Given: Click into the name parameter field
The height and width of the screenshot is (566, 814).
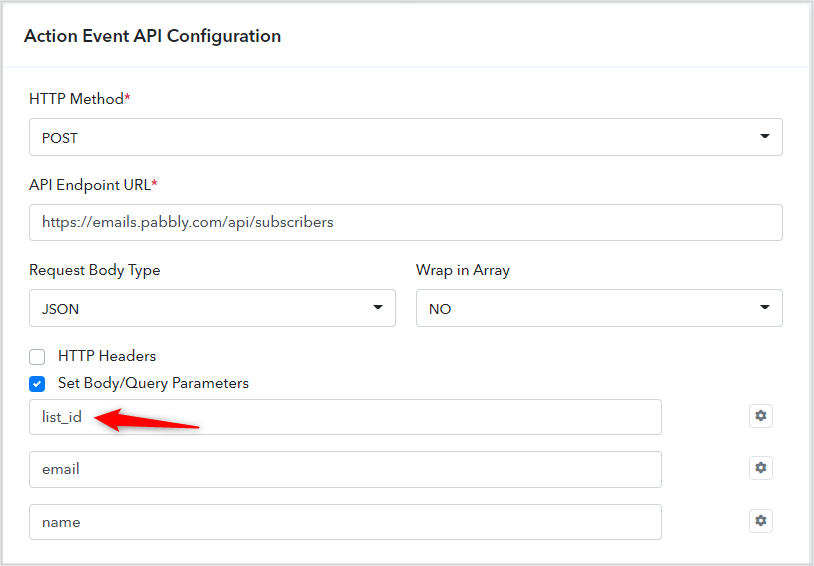Looking at the screenshot, I should pyautogui.click(x=345, y=522).
